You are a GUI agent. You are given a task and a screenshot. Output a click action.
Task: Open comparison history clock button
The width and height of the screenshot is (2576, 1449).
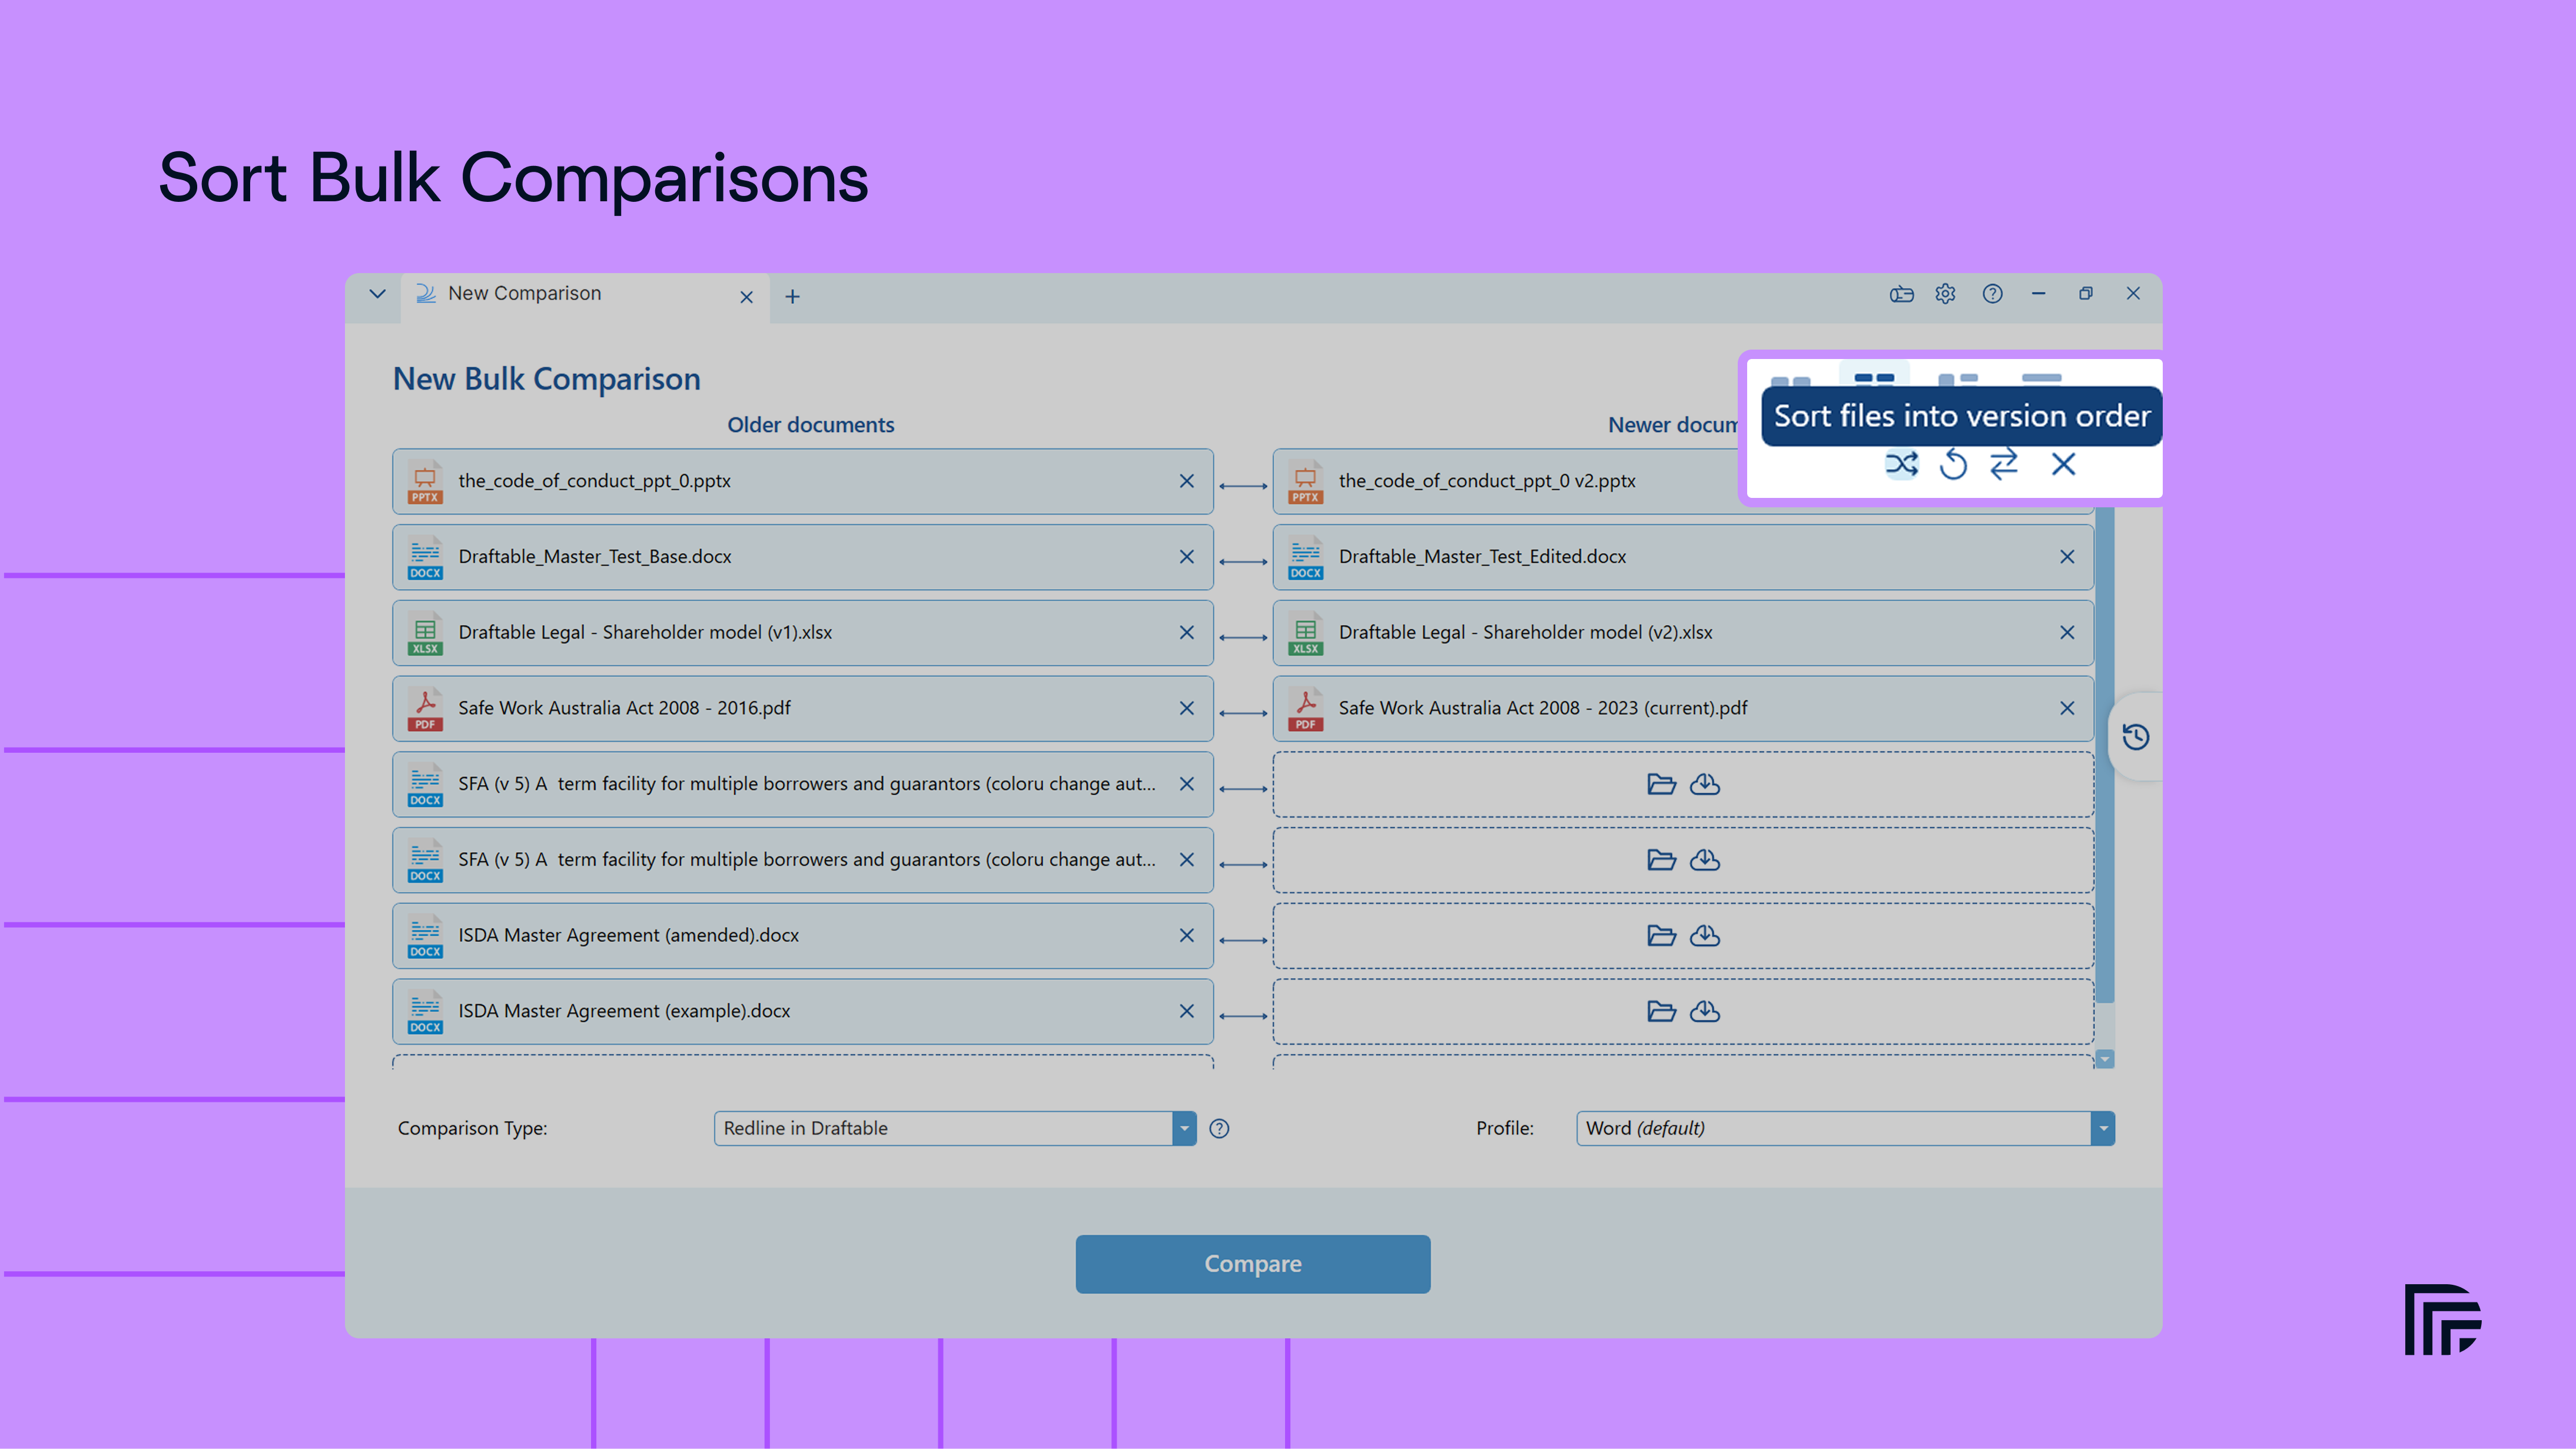coord(2136,737)
